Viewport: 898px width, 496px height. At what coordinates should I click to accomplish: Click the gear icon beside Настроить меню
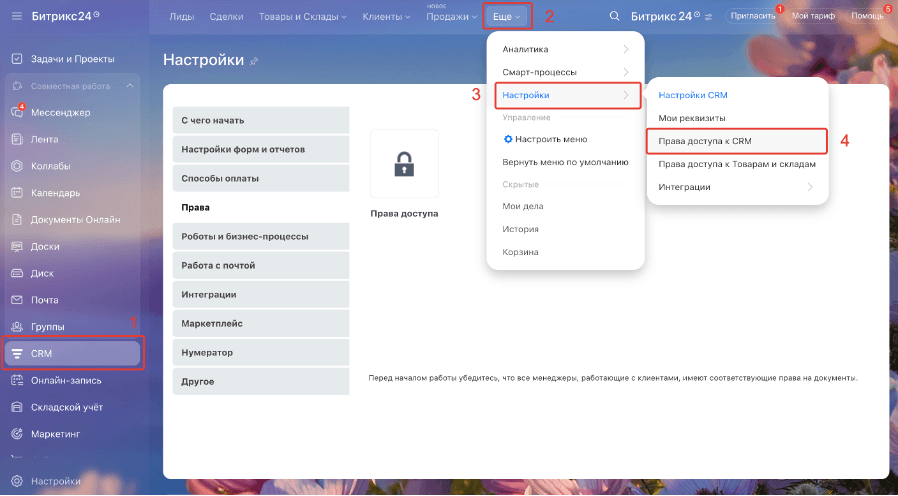(x=508, y=139)
